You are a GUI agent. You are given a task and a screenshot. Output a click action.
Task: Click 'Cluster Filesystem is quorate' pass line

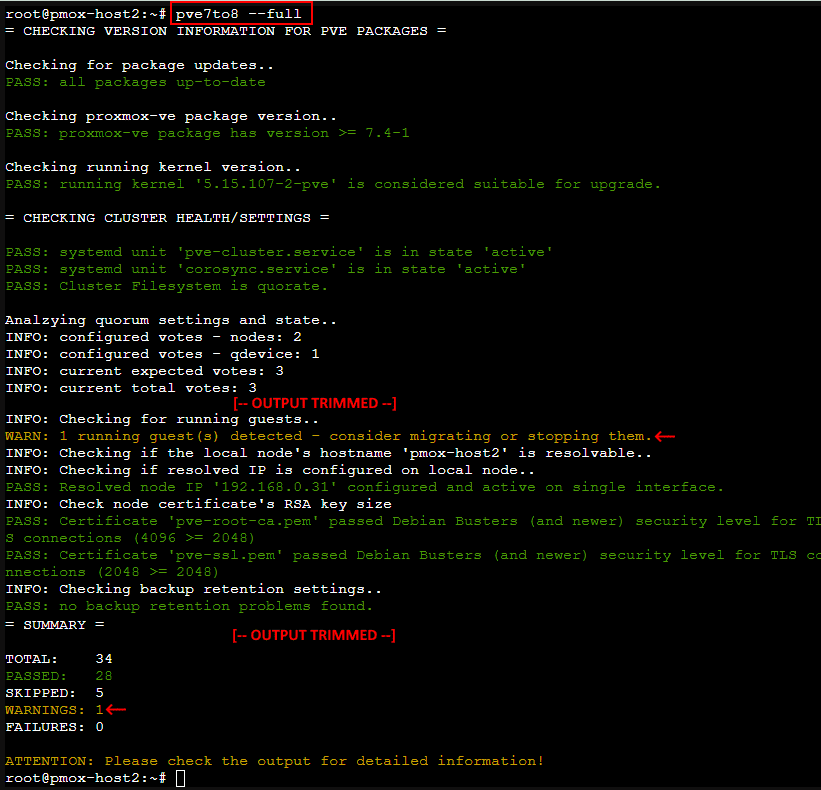pyautogui.click(x=166, y=286)
